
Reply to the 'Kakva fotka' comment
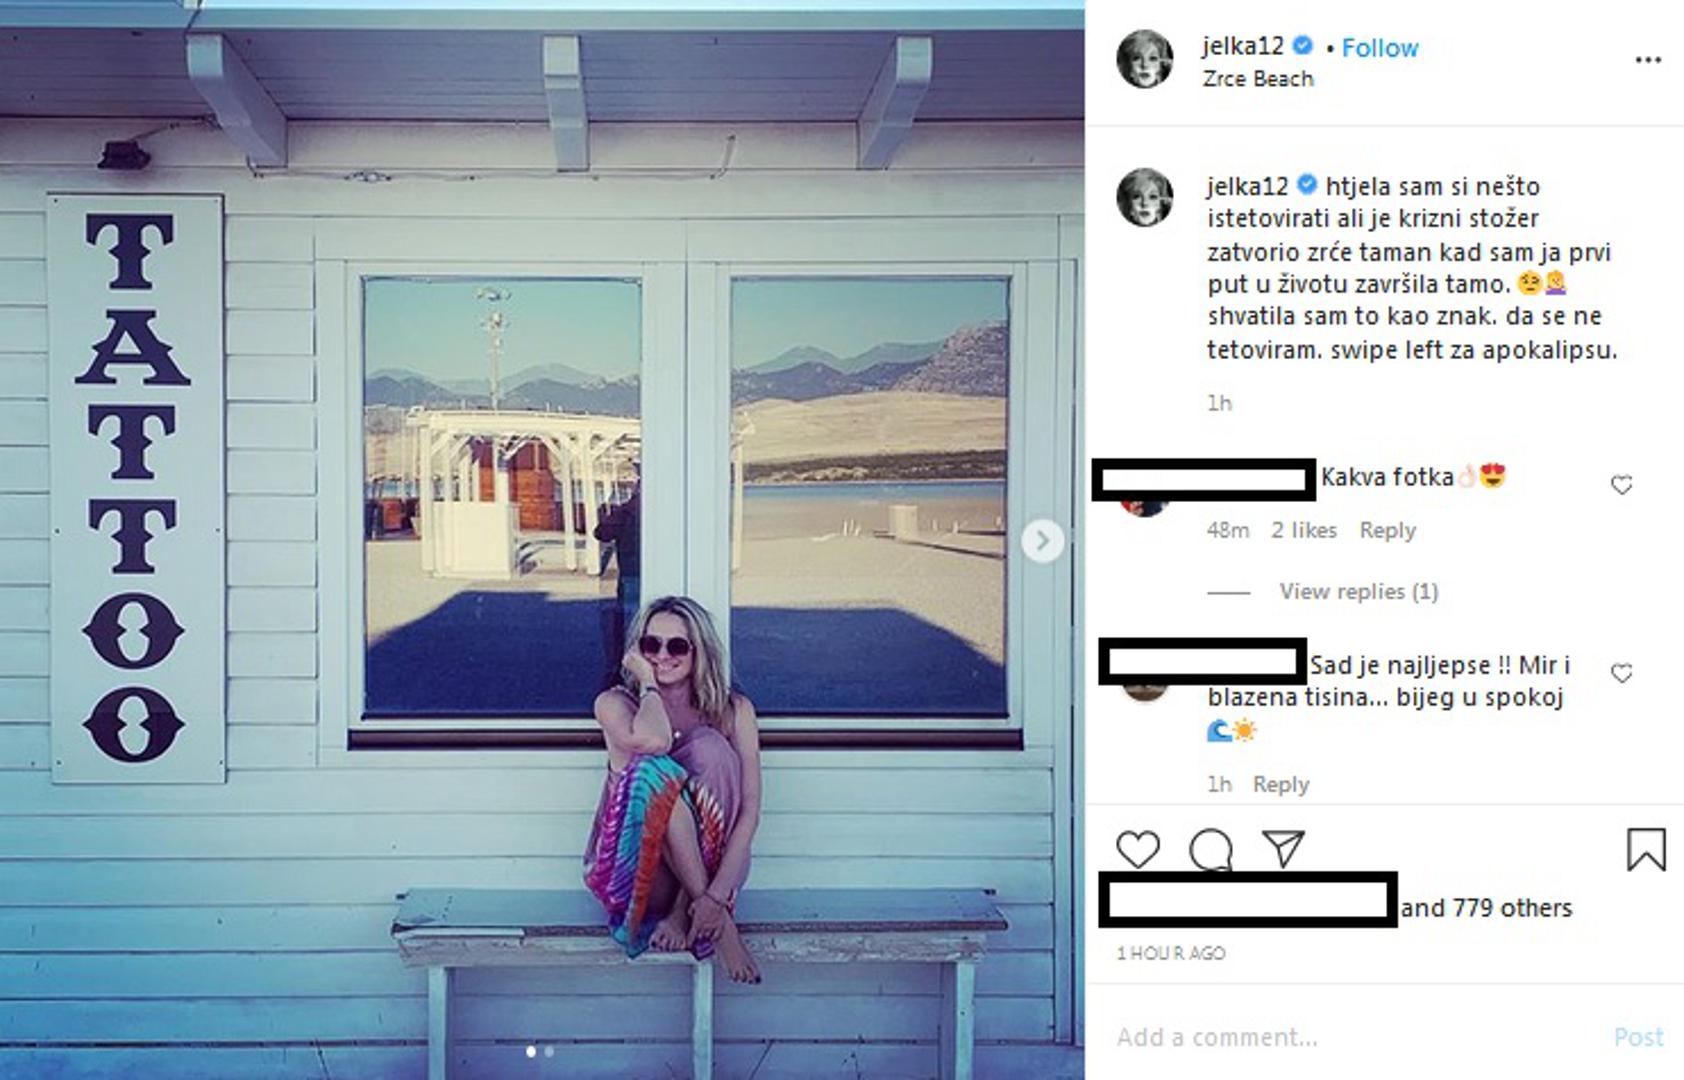click(x=1387, y=530)
